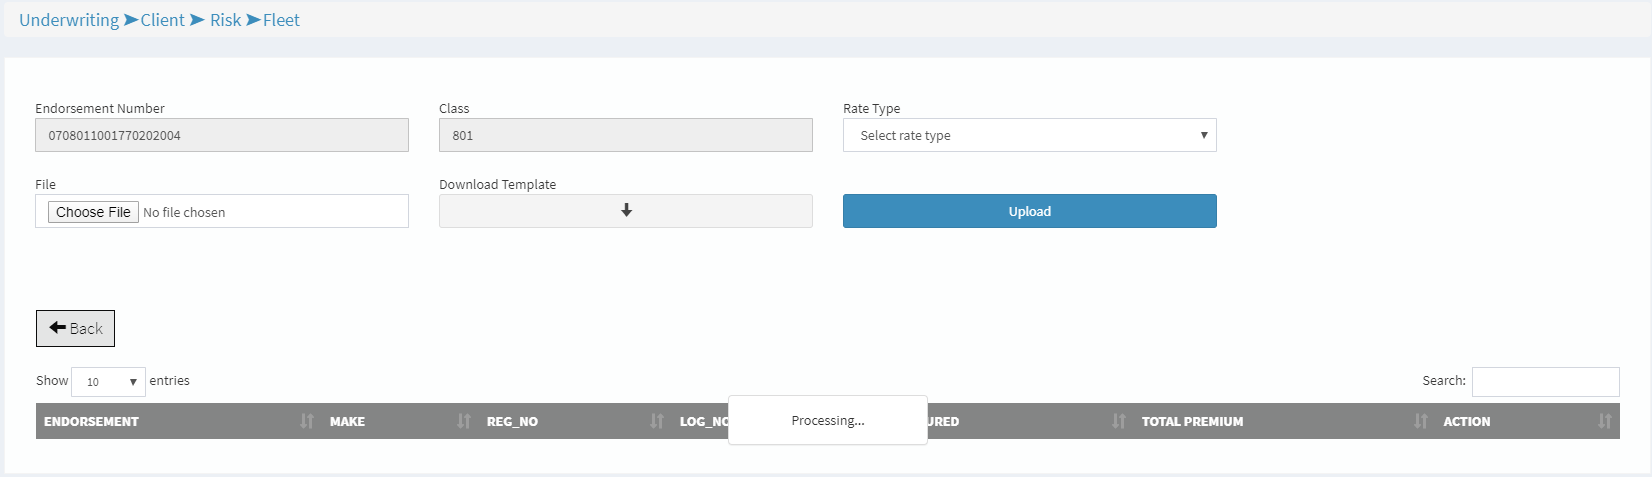This screenshot has width=1652, height=477.
Task: Click sort arrows beside MAKE header
Action: tap(464, 421)
